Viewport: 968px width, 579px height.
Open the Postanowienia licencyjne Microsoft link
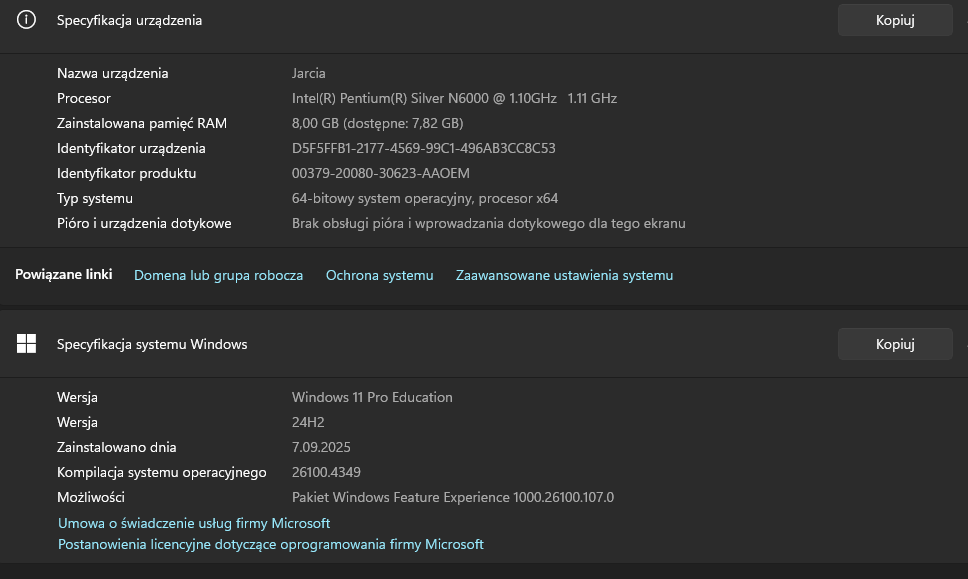coord(271,545)
